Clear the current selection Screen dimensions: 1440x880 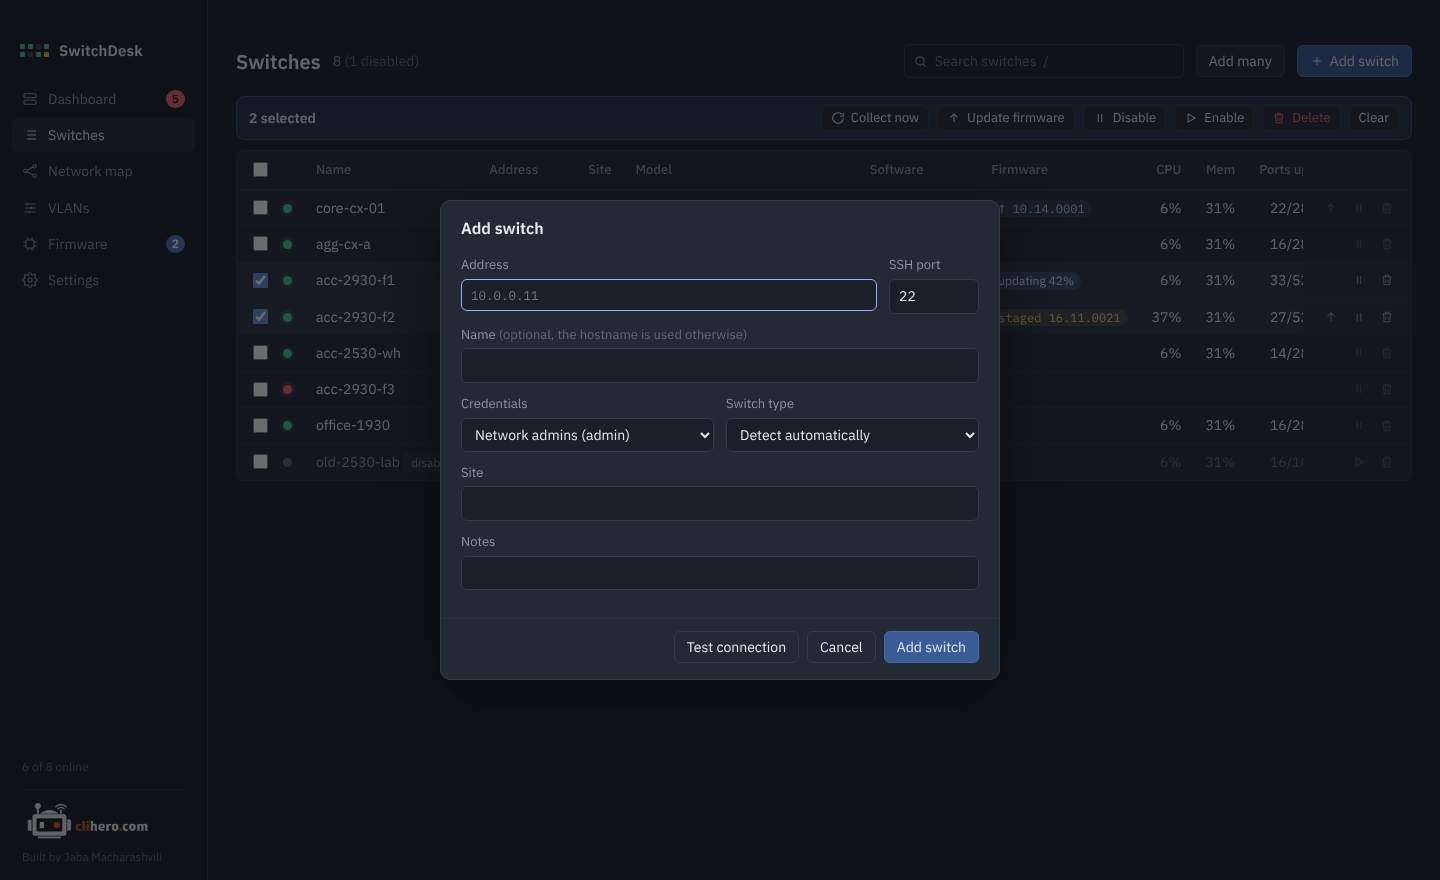click(1374, 118)
